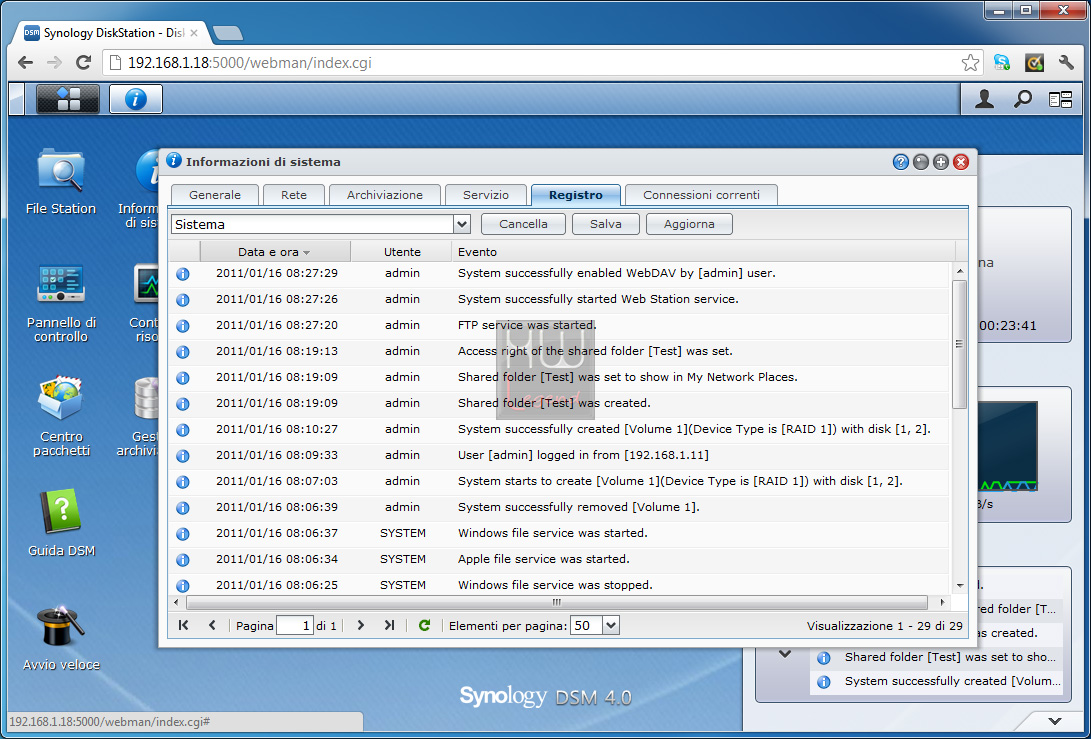Go to the next log page
The height and width of the screenshot is (739, 1091).
pyautogui.click(x=360, y=626)
